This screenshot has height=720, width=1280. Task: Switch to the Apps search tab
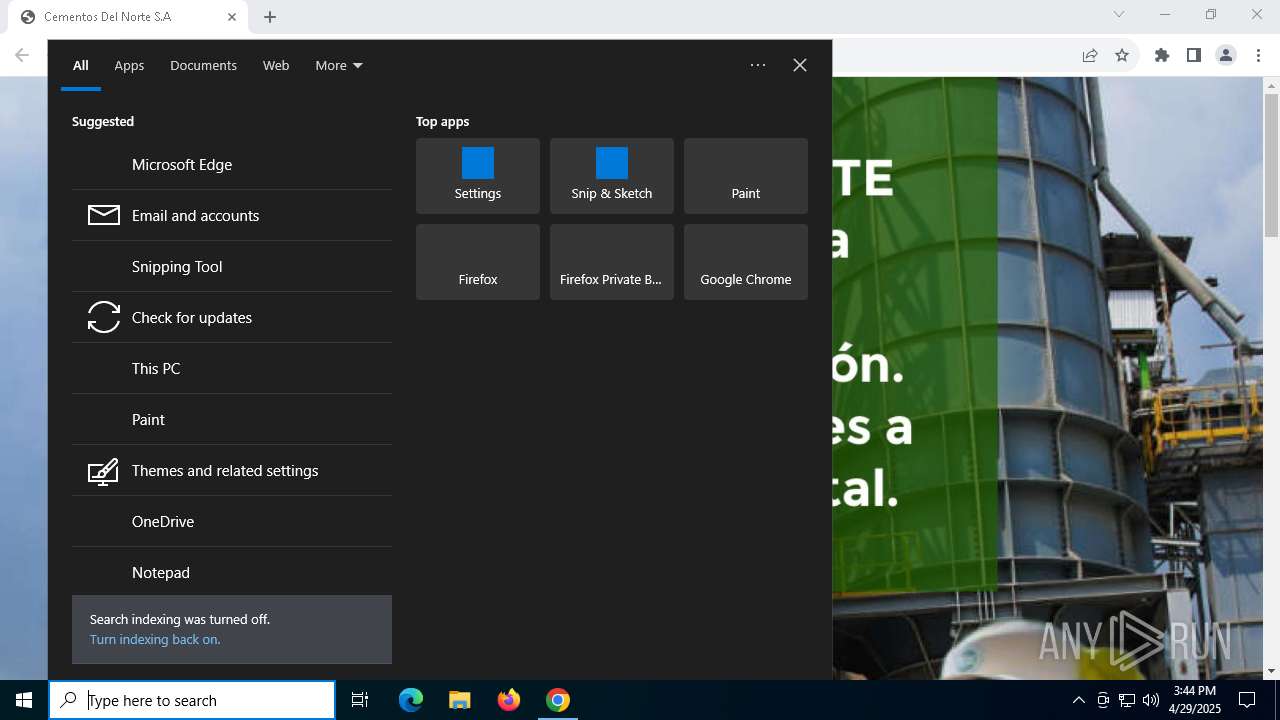(x=129, y=65)
